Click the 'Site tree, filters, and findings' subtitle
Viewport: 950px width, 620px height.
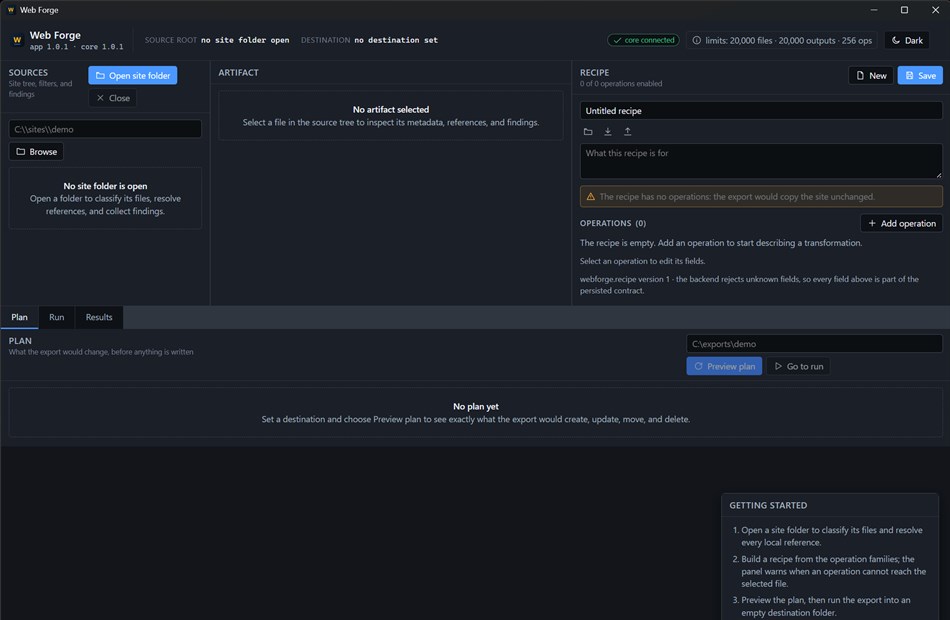tap(40, 88)
